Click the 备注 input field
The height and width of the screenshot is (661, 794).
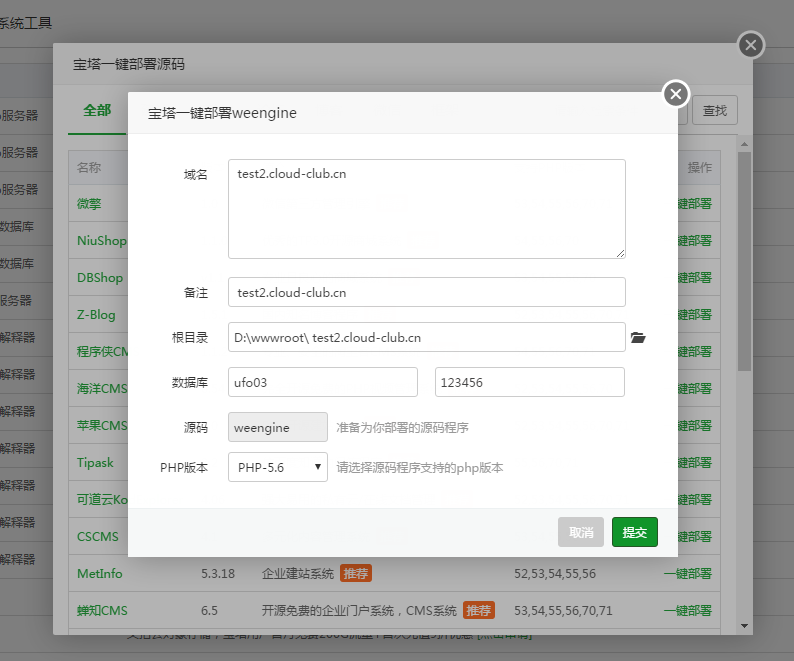(x=427, y=292)
